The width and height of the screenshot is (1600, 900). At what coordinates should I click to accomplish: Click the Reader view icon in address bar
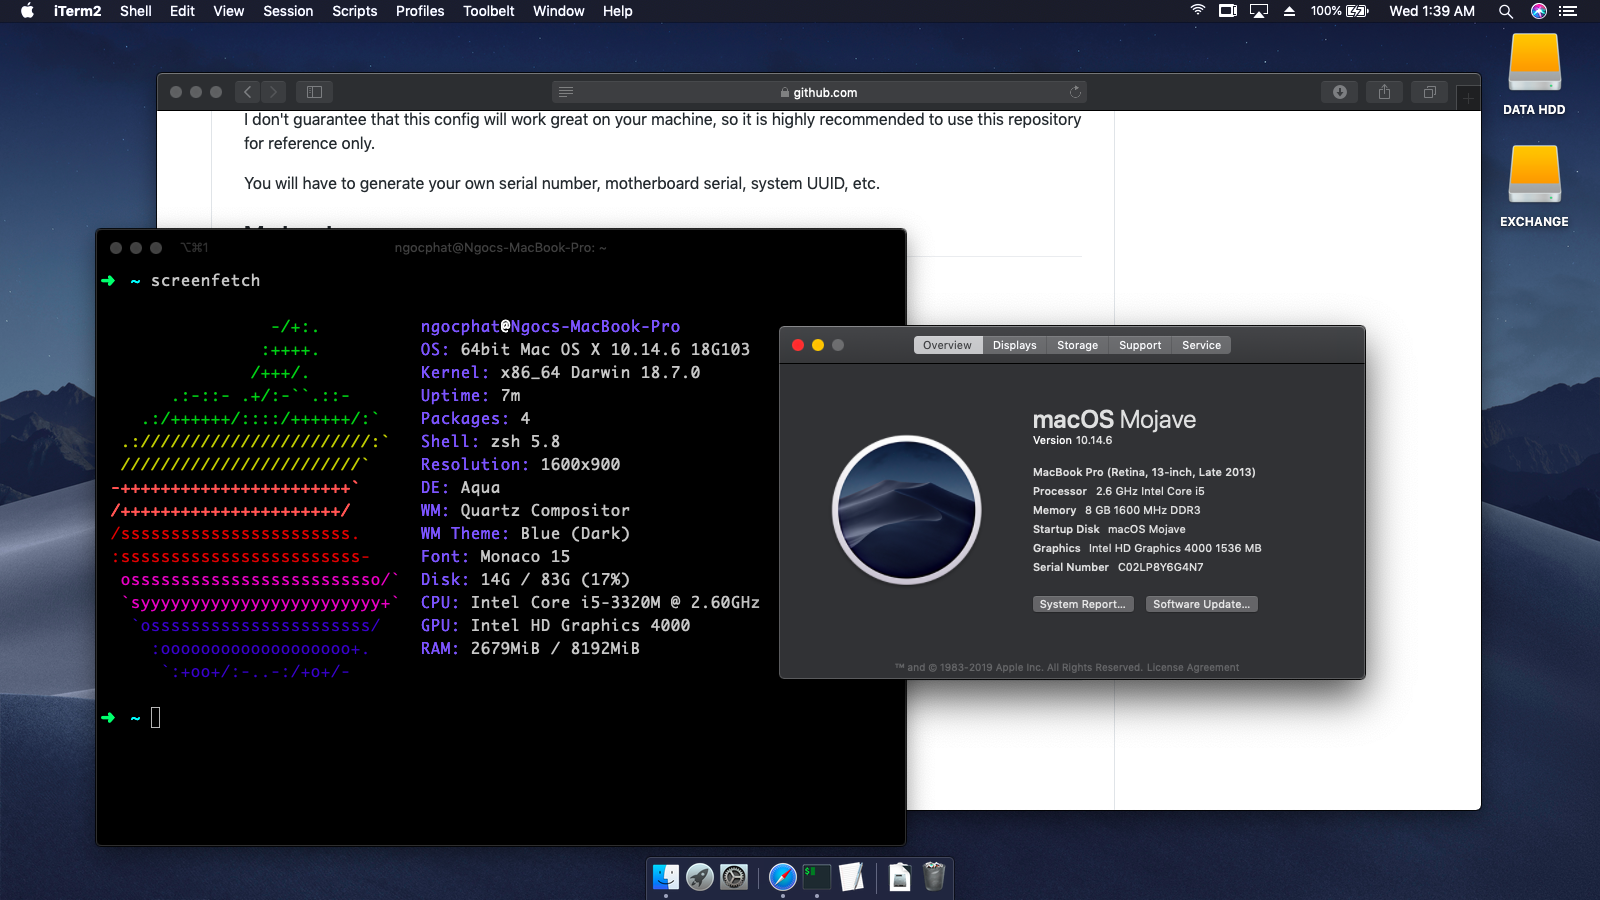568,91
